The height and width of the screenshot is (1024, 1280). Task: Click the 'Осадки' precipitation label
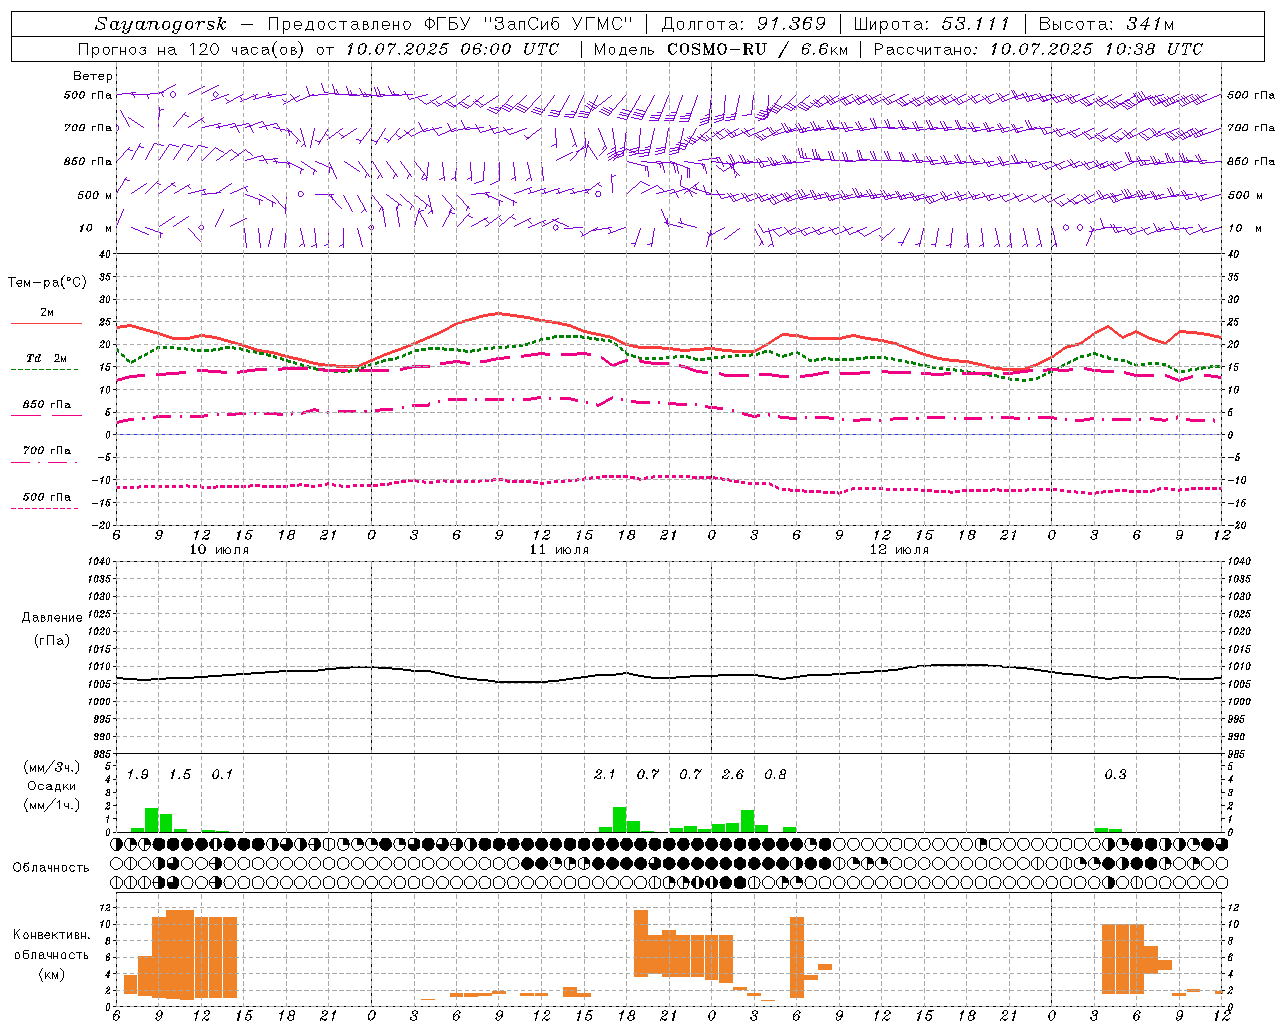tap(52, 786)
